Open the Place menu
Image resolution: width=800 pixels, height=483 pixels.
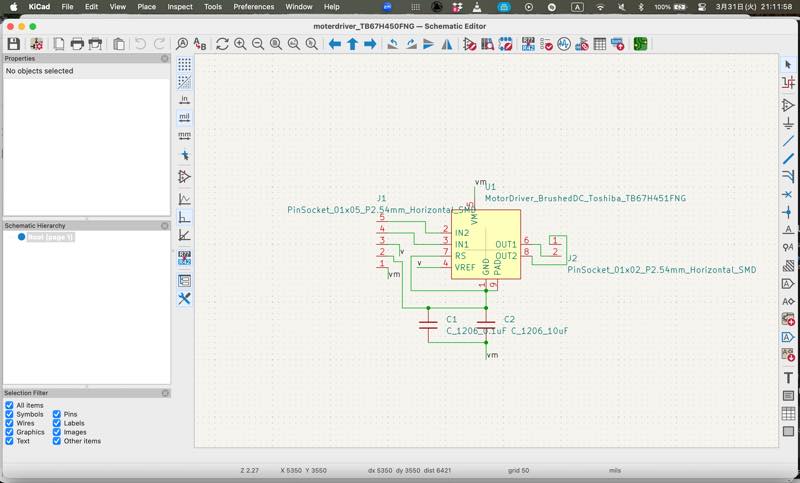coord(146,7)
